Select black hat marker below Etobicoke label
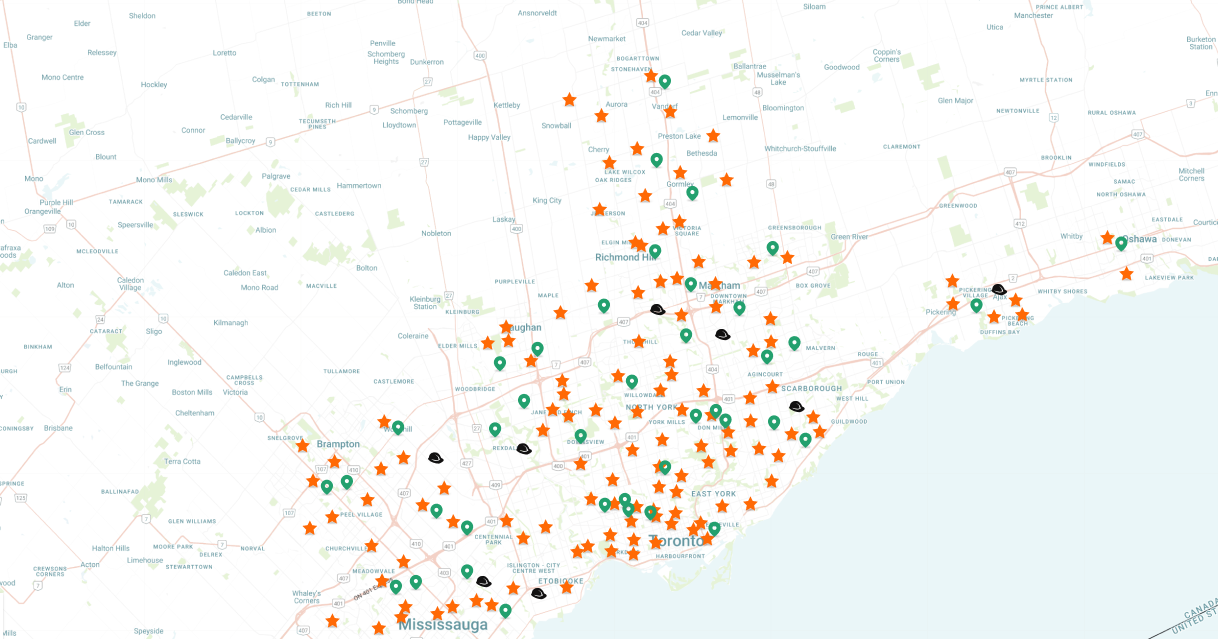 point(538,593)
